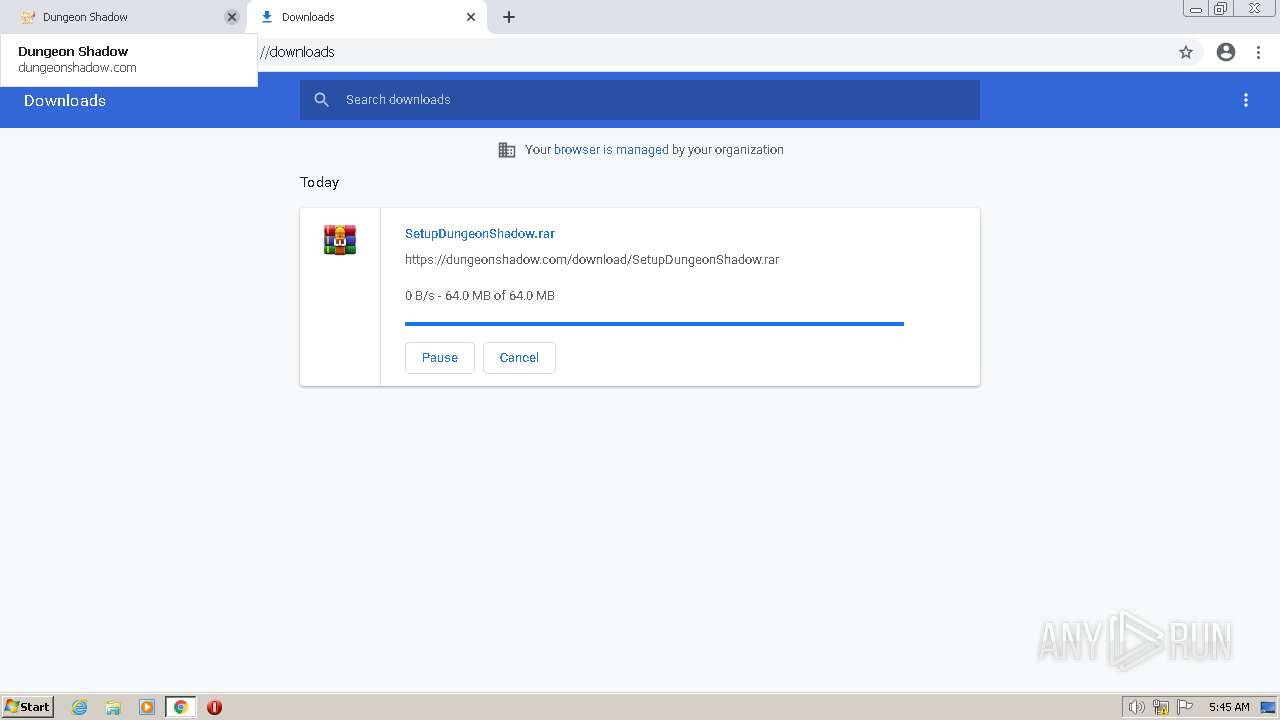Close the Downloads tab
The width and height of the screenshot is (1280, 720).
(471, 17)
